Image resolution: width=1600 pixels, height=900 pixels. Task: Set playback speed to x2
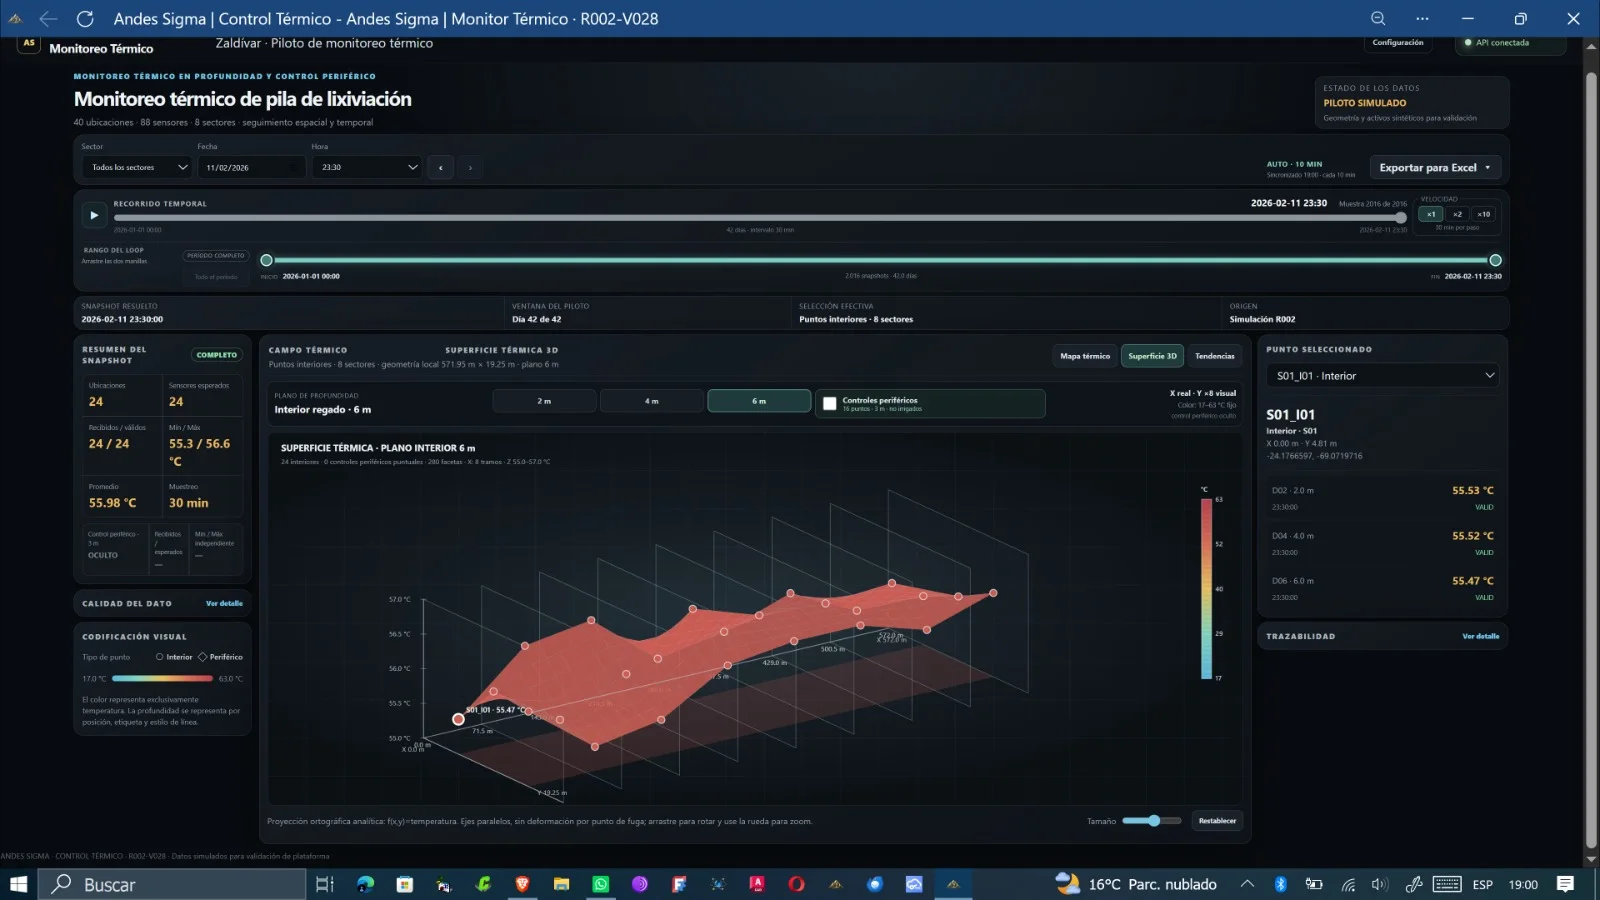coord(1457,214)
